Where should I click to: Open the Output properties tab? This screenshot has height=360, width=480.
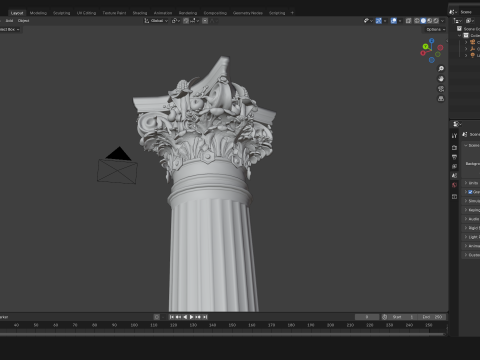(454, 157)
